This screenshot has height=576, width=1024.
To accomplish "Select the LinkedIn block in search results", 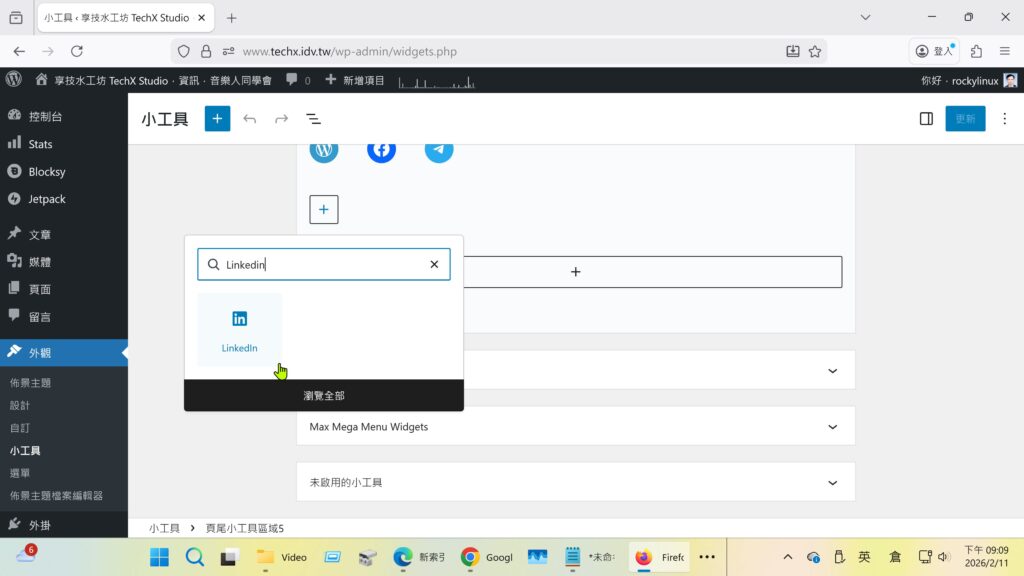I will pyautogui.click(x=240, y=330).
